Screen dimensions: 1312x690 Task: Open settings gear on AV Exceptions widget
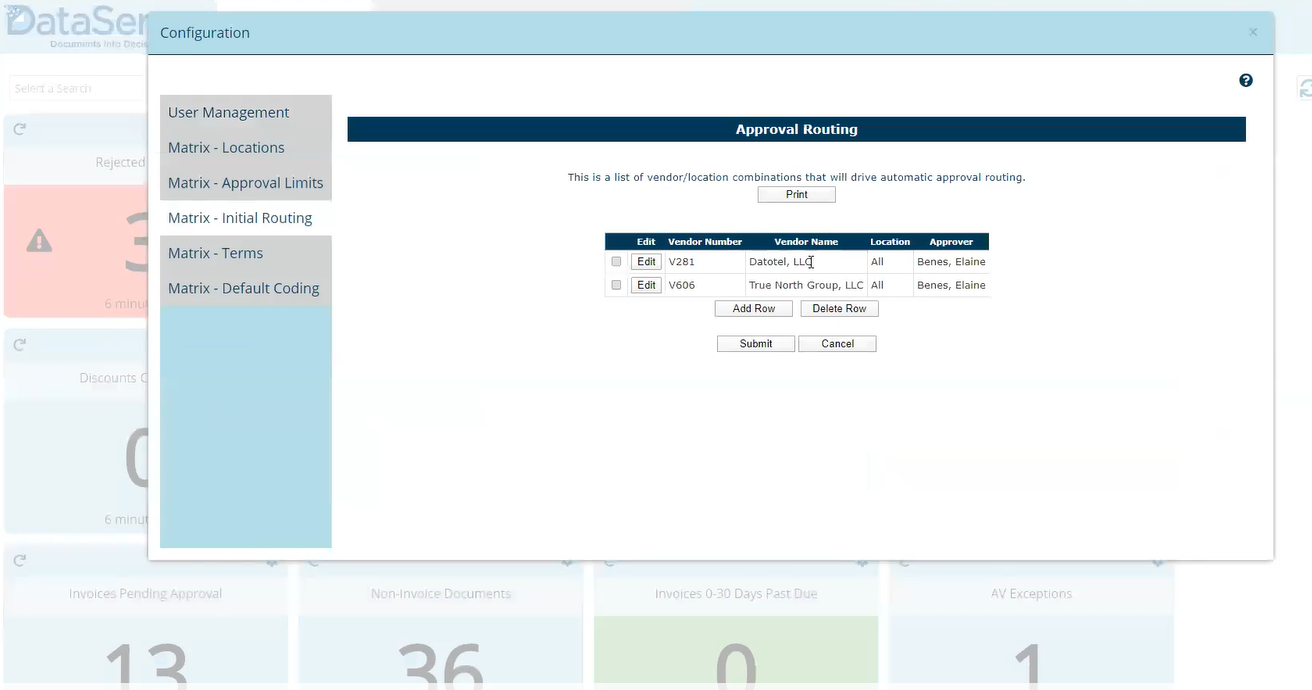[1157, 561]
